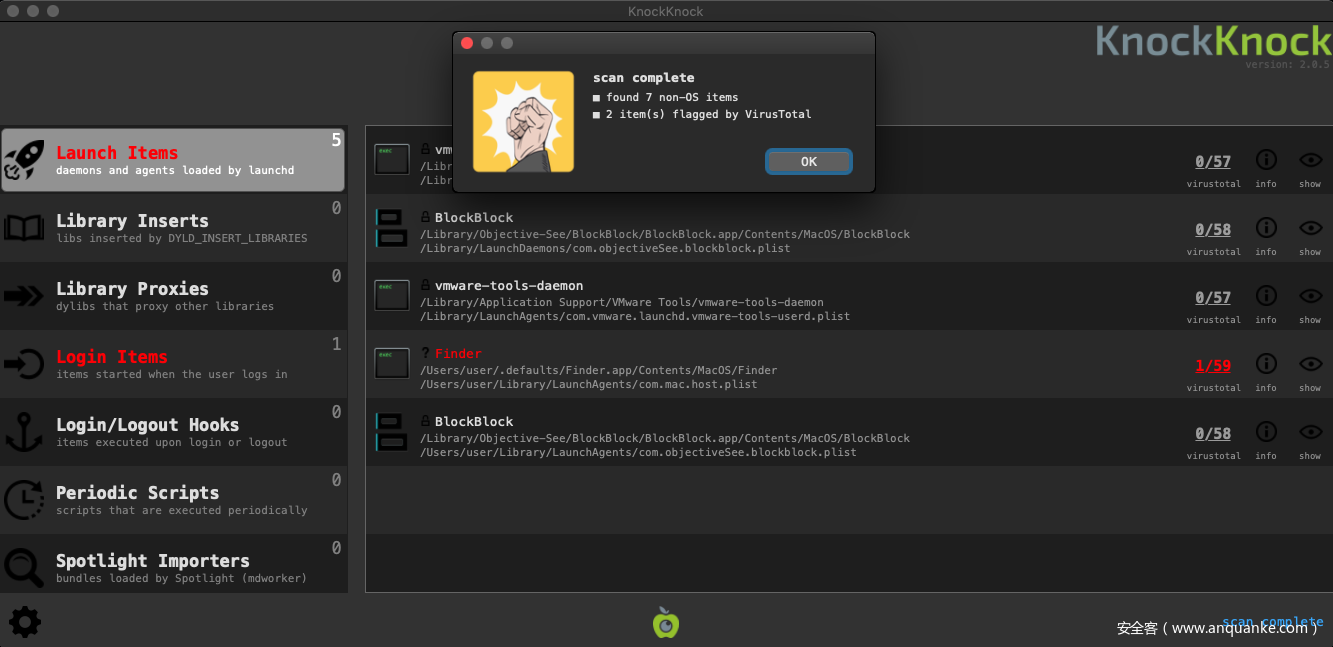Click Login Items count badge 1
1333x647 pixels.
pos(336,344)
